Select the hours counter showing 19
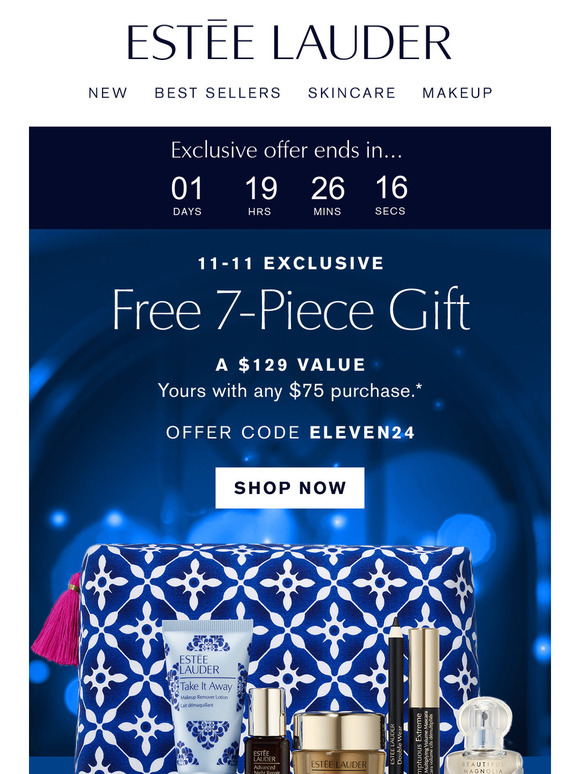Screen dimensions: 580x774 (261, 196)
